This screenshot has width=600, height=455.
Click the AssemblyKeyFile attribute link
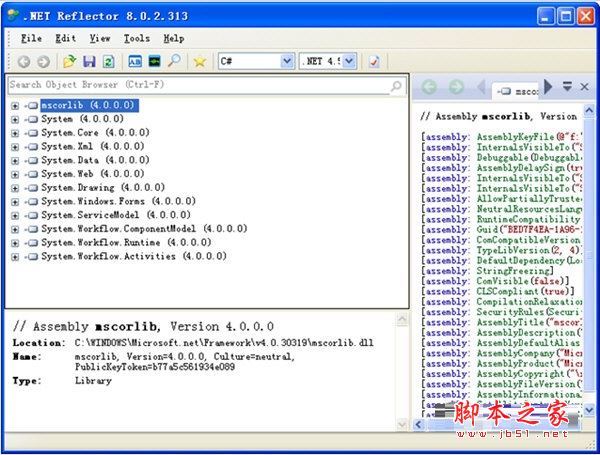(515, 137)
